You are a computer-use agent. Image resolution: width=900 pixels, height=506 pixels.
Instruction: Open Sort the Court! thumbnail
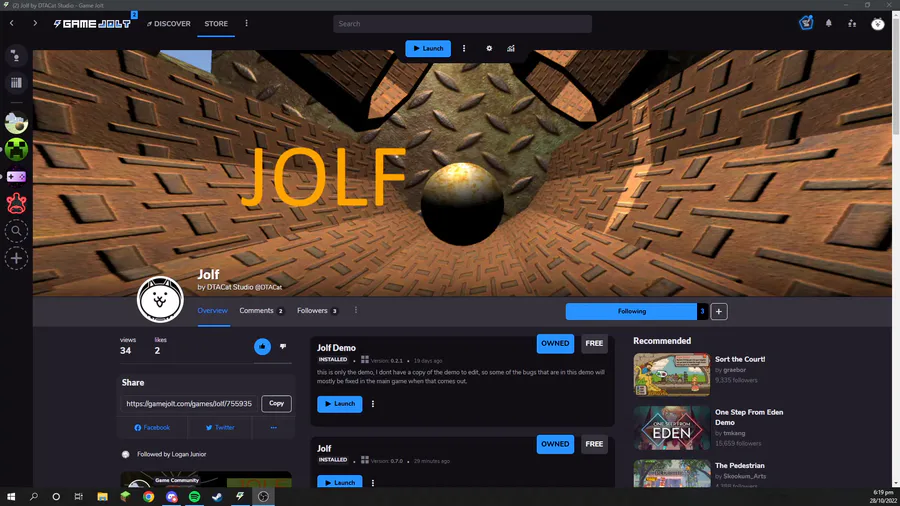pyautogui.click(x=672, y=375)
